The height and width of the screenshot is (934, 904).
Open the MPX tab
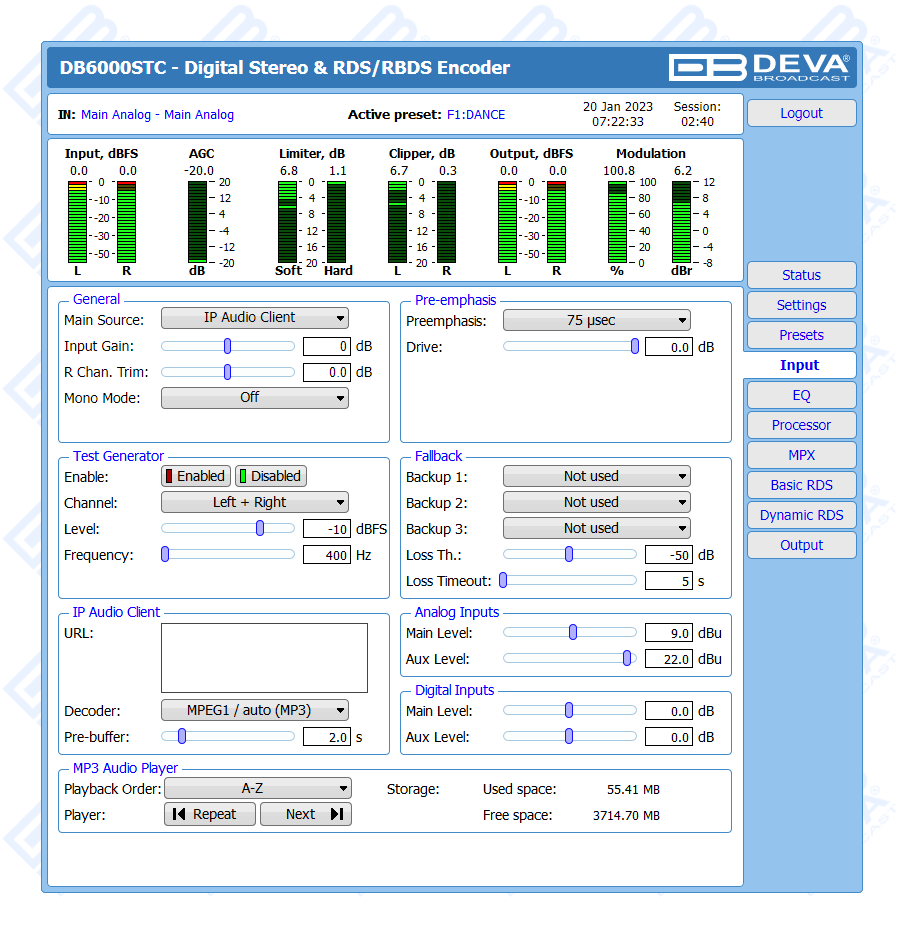(x=801, y=455)
